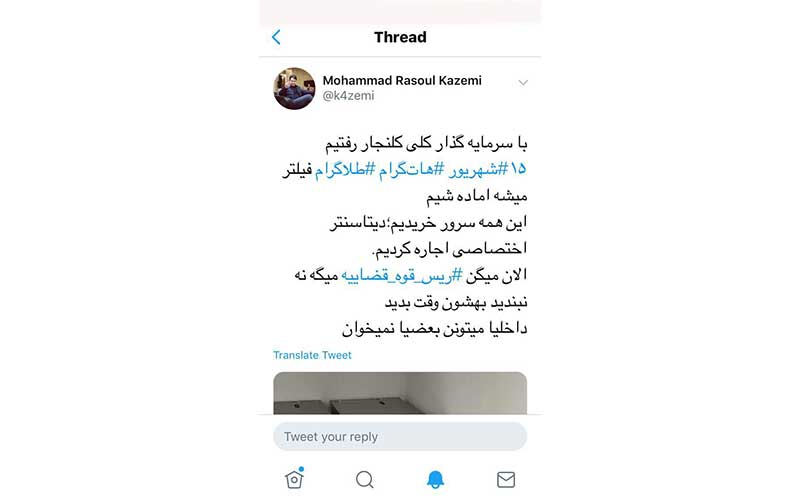The height and width of the screenshot is (500, 800).
Task: Open the Messages envelope tab
Action: tap(506, 480)
